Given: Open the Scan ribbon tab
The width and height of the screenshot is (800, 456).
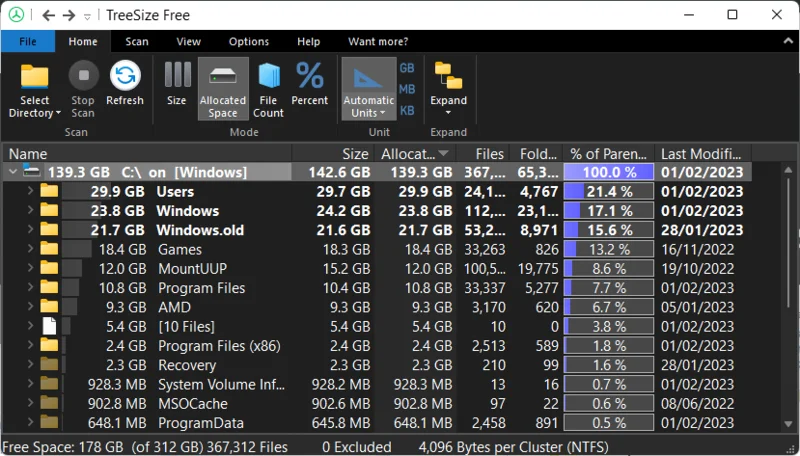Looking at the screenshot, I should coord(137,42).
